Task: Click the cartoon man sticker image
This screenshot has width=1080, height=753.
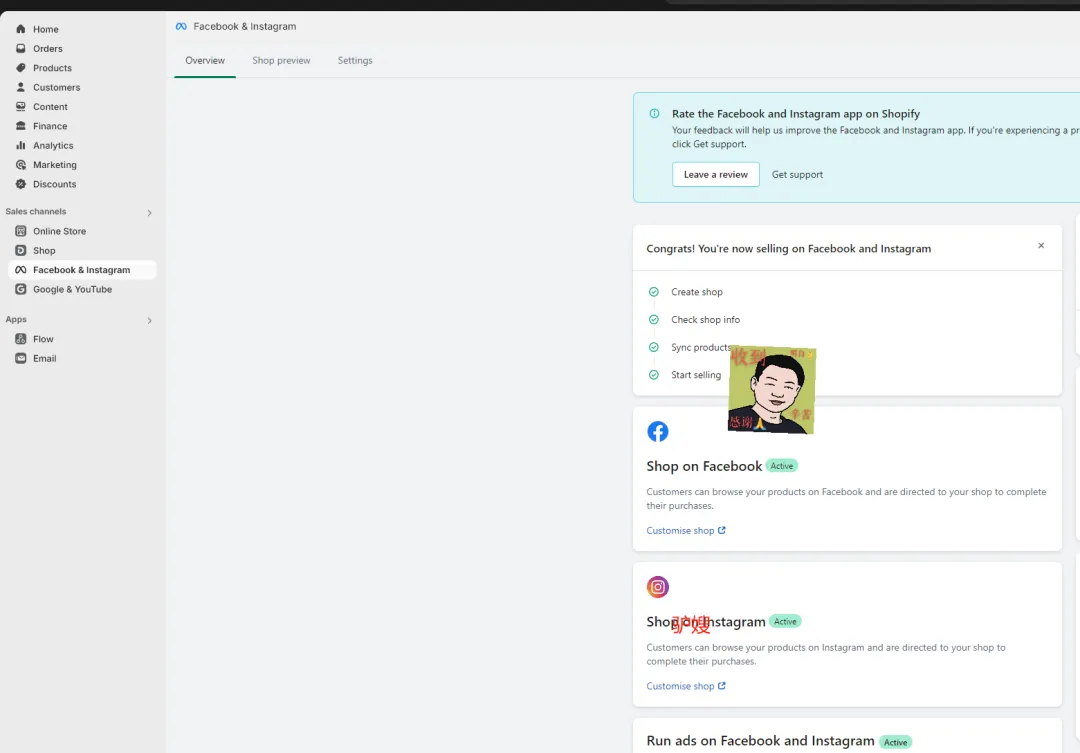Action: [772, 390]
